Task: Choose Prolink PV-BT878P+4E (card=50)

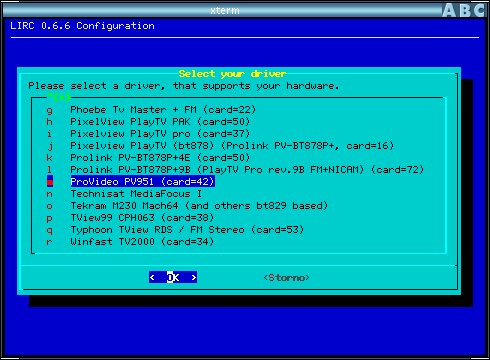Action: point(160,158)
